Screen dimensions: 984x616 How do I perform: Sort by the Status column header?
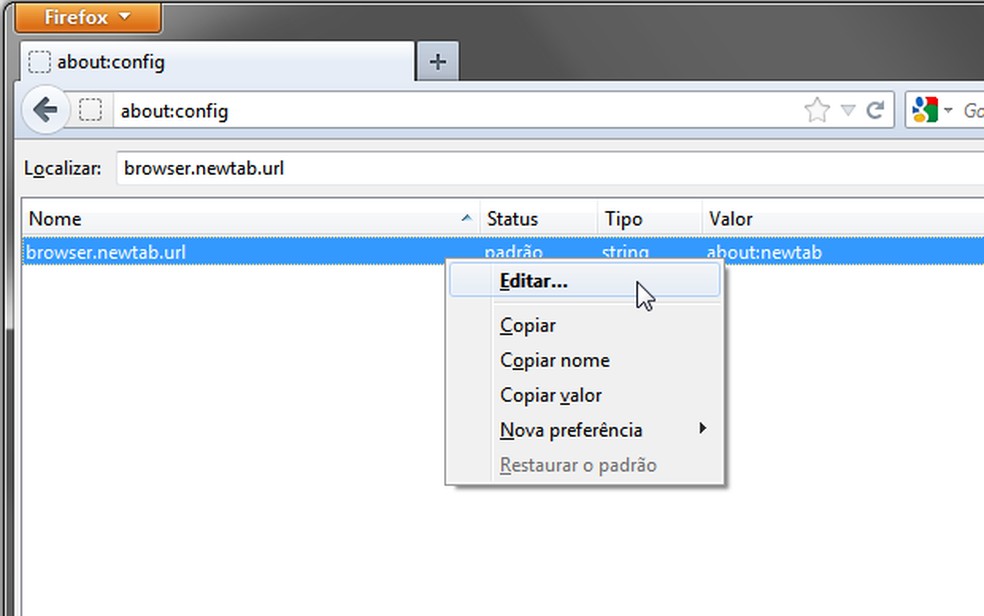(538, 218)
